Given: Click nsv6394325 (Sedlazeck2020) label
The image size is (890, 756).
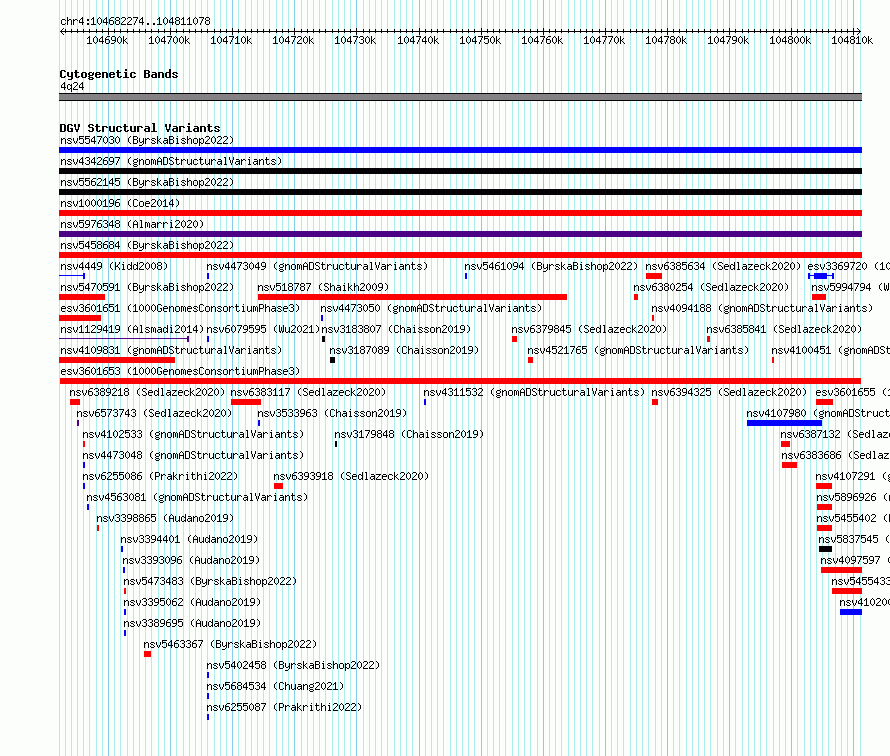Looking at the screenshot, I should point(729,392).
